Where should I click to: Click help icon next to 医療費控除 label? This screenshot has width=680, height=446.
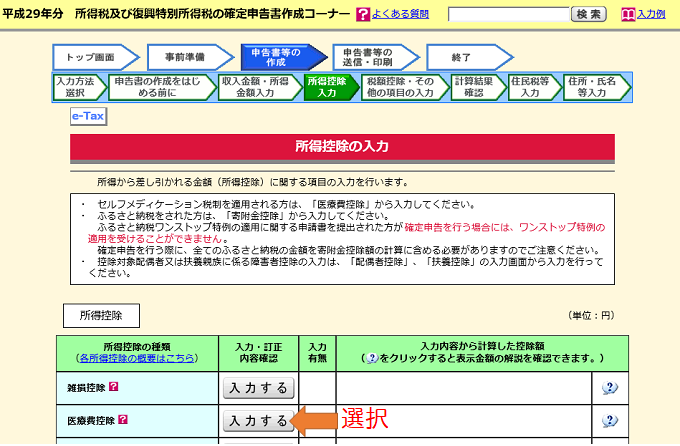click(x=123, y=419)
